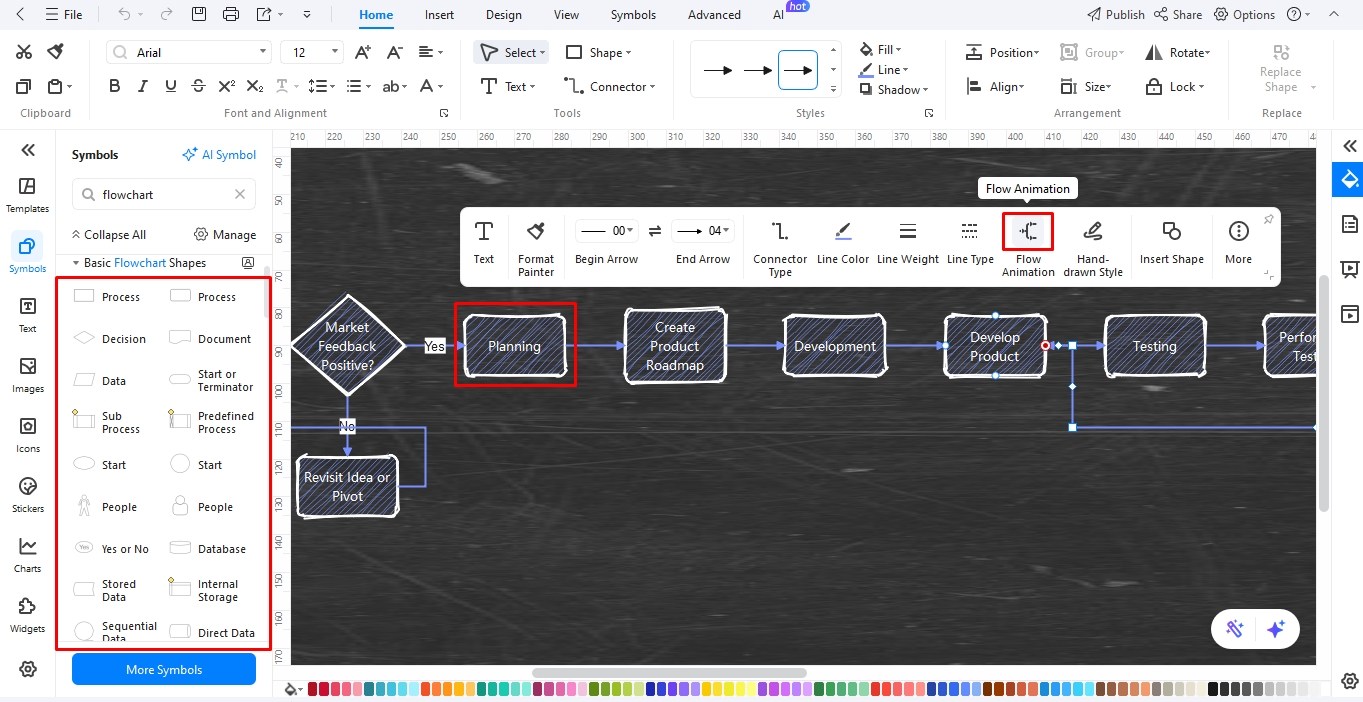Open Text panel in left sidebar
The height and width of the screenshot is (702, 1363).
pos(28,315)
